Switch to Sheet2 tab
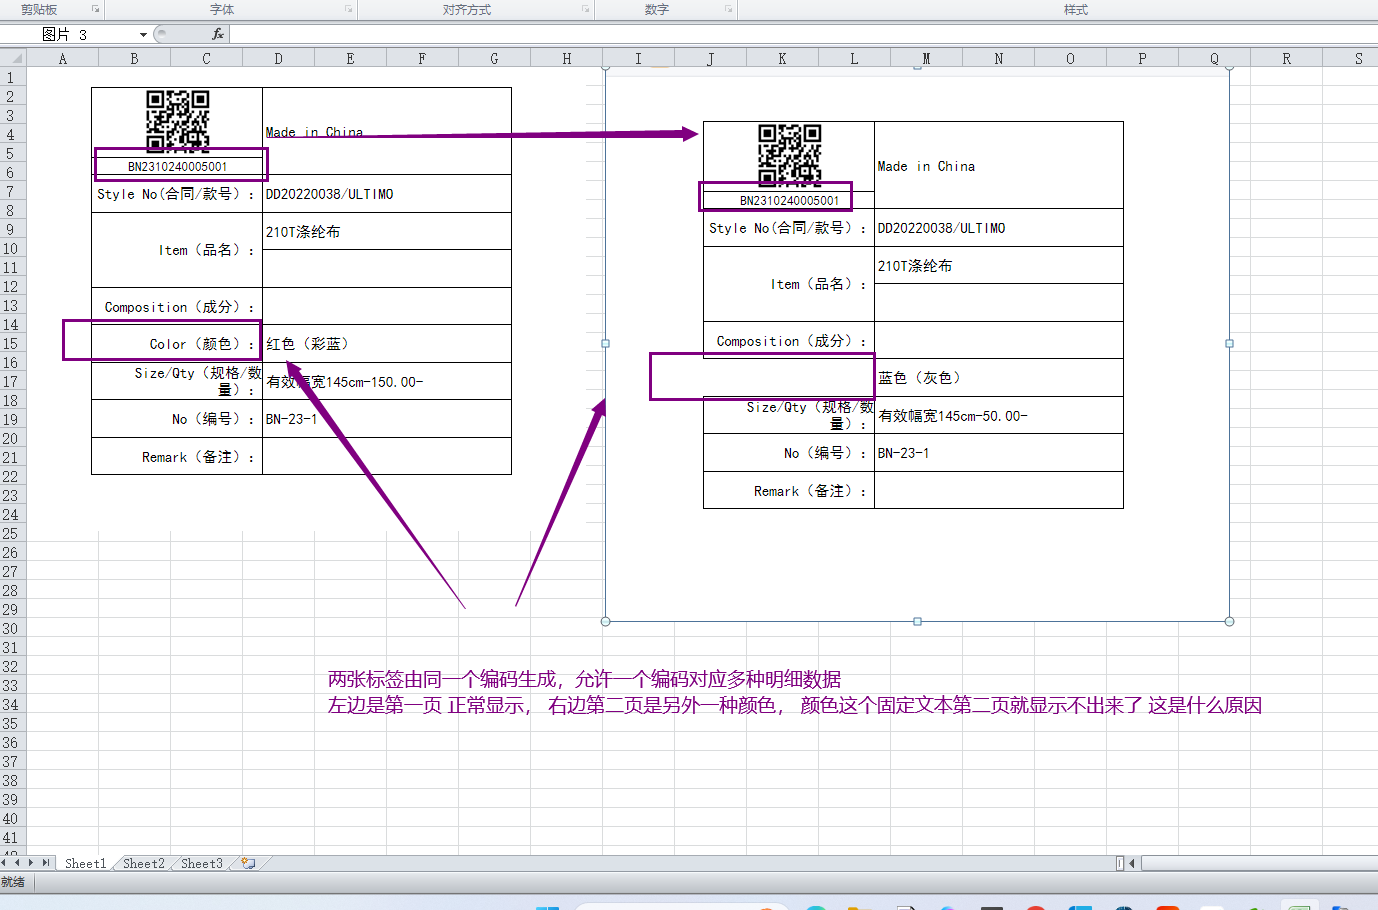 point(143,863)
